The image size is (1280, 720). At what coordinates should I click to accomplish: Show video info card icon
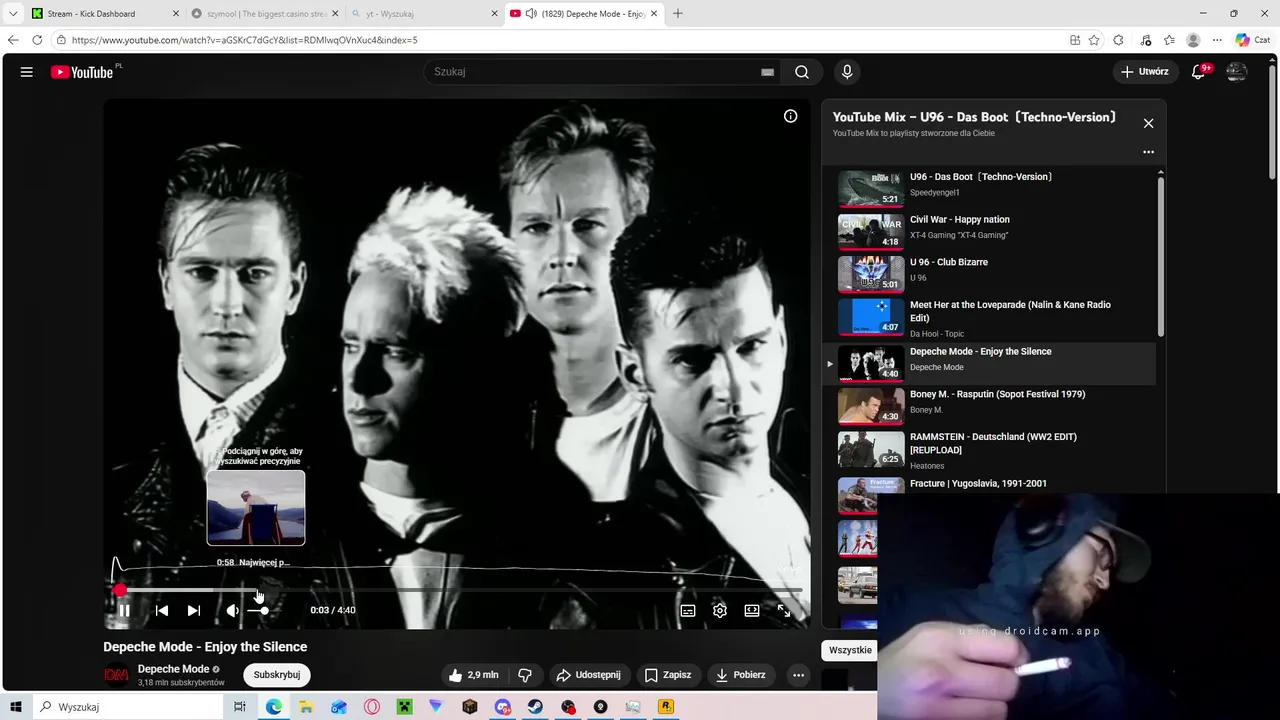coord(790,116)
